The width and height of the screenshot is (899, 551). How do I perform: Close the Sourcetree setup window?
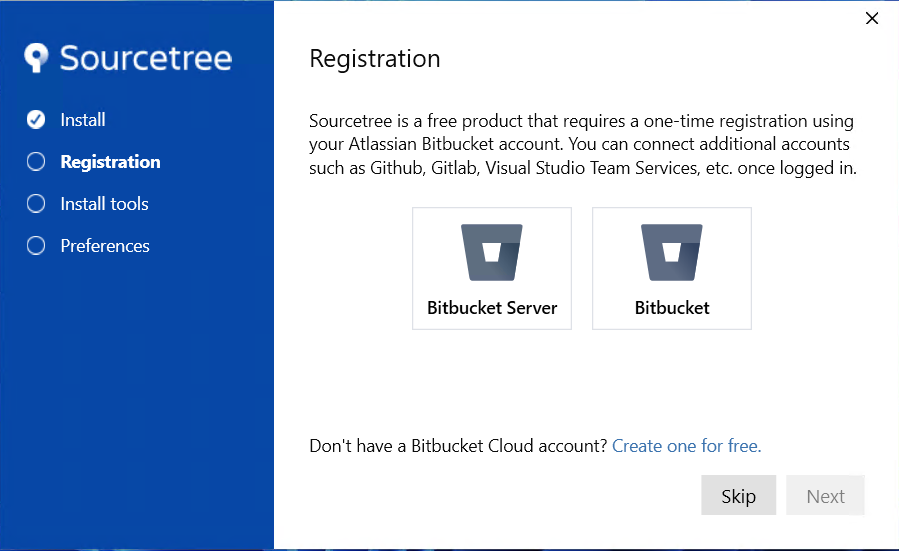871,18
